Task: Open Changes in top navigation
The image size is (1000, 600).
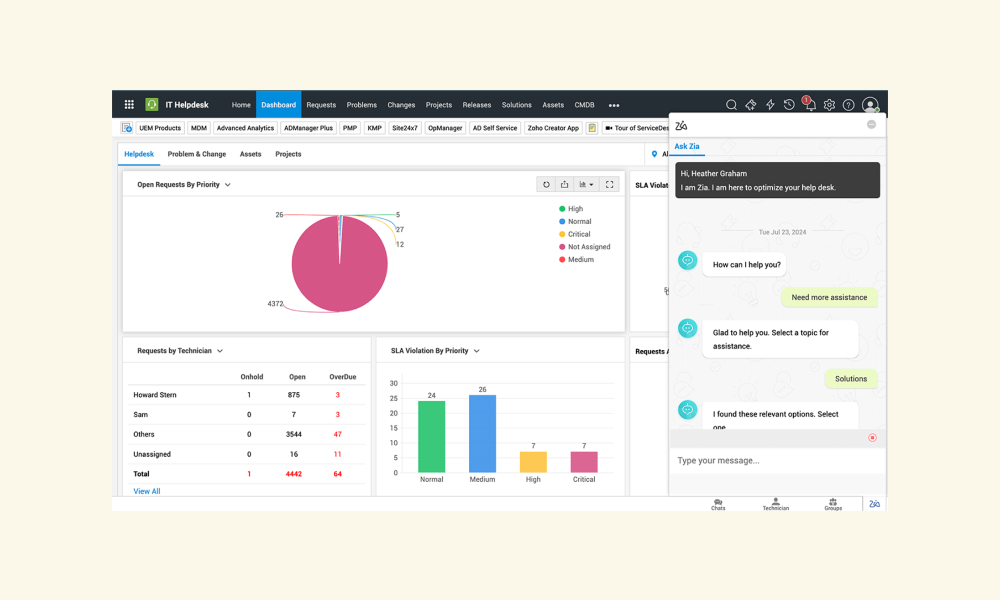Action: [401, 105]
